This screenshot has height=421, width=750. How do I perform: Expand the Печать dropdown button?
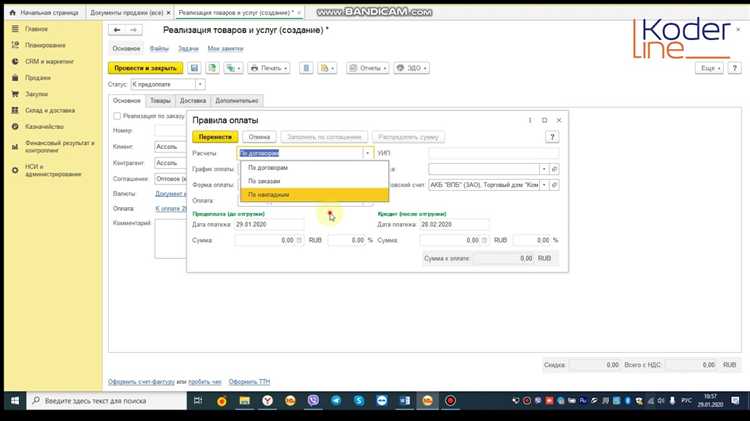tap(270, 68)
